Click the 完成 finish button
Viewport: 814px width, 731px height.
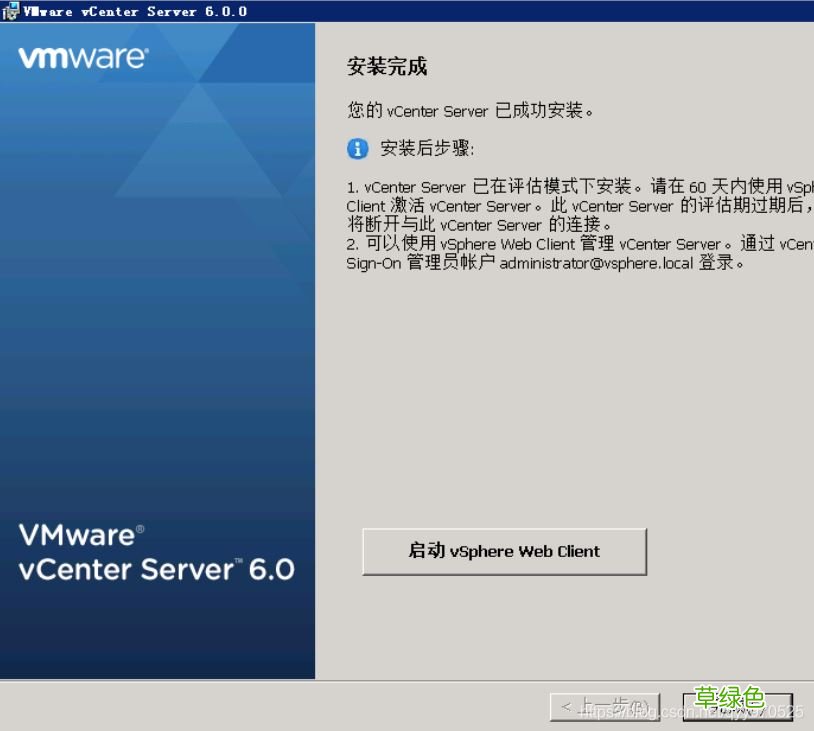[x=740, y=706]
